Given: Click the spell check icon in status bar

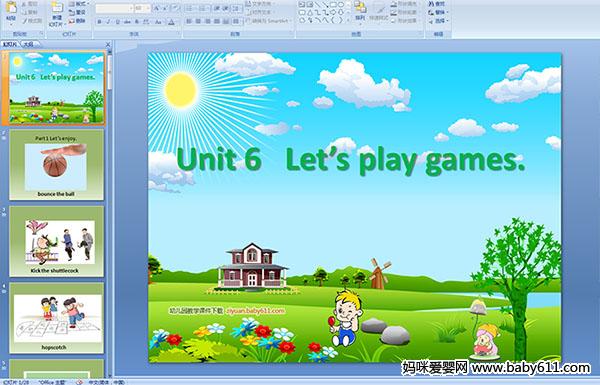Looking at the screenshot, I should click(79, 382).
